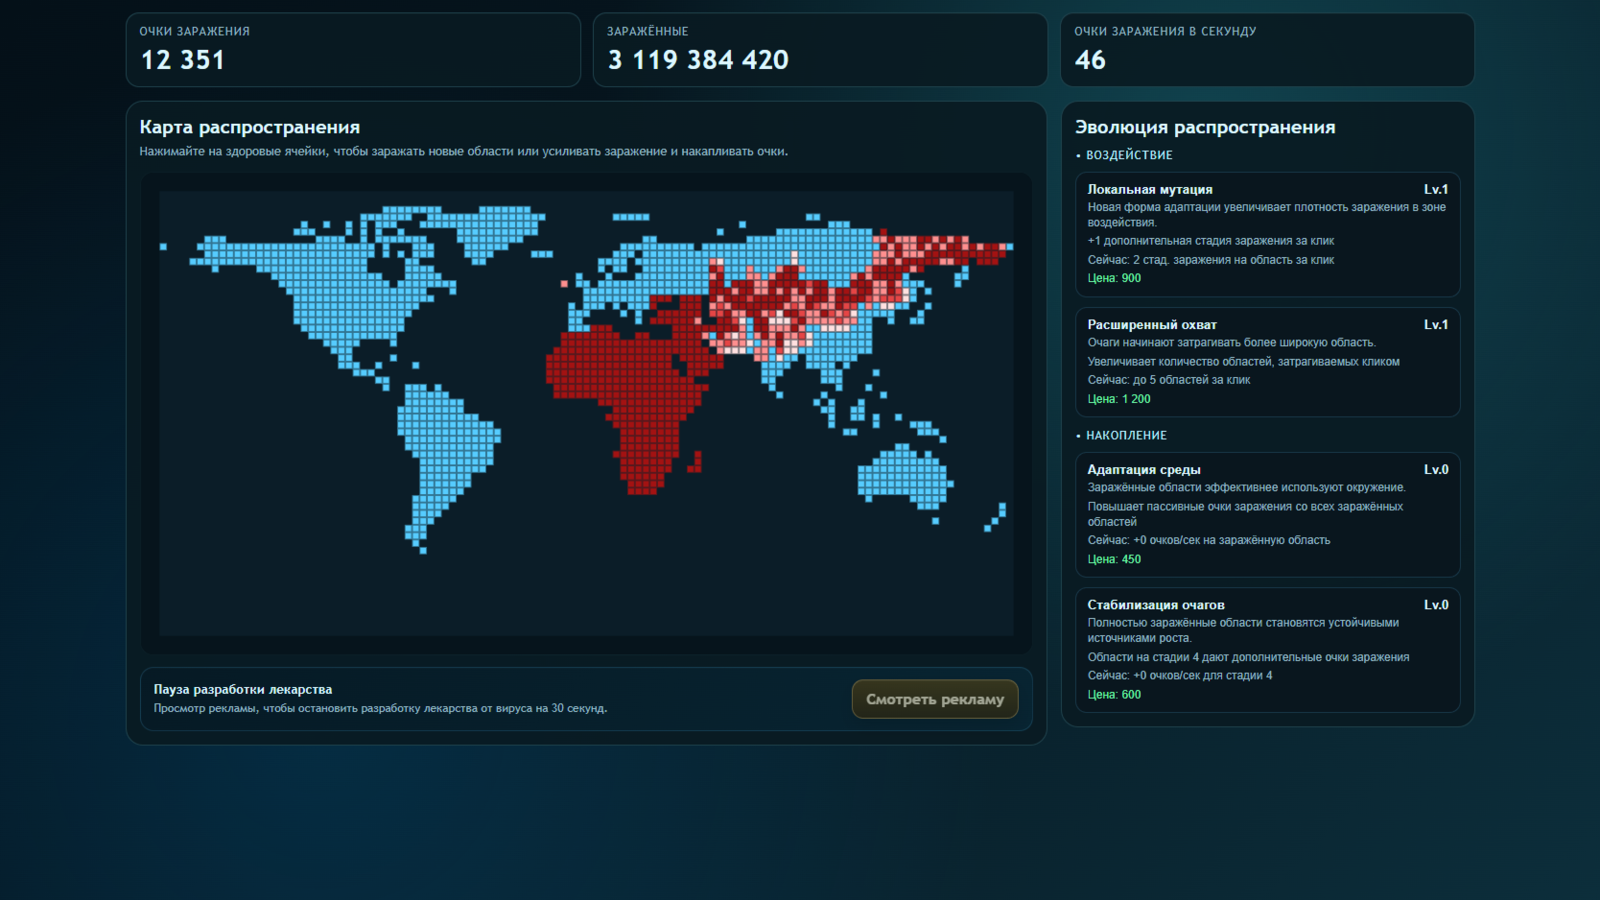Screen dimensions: 1600x900
Task: Click the Очки заражения counter 12 351
Action: coord(183,60)
